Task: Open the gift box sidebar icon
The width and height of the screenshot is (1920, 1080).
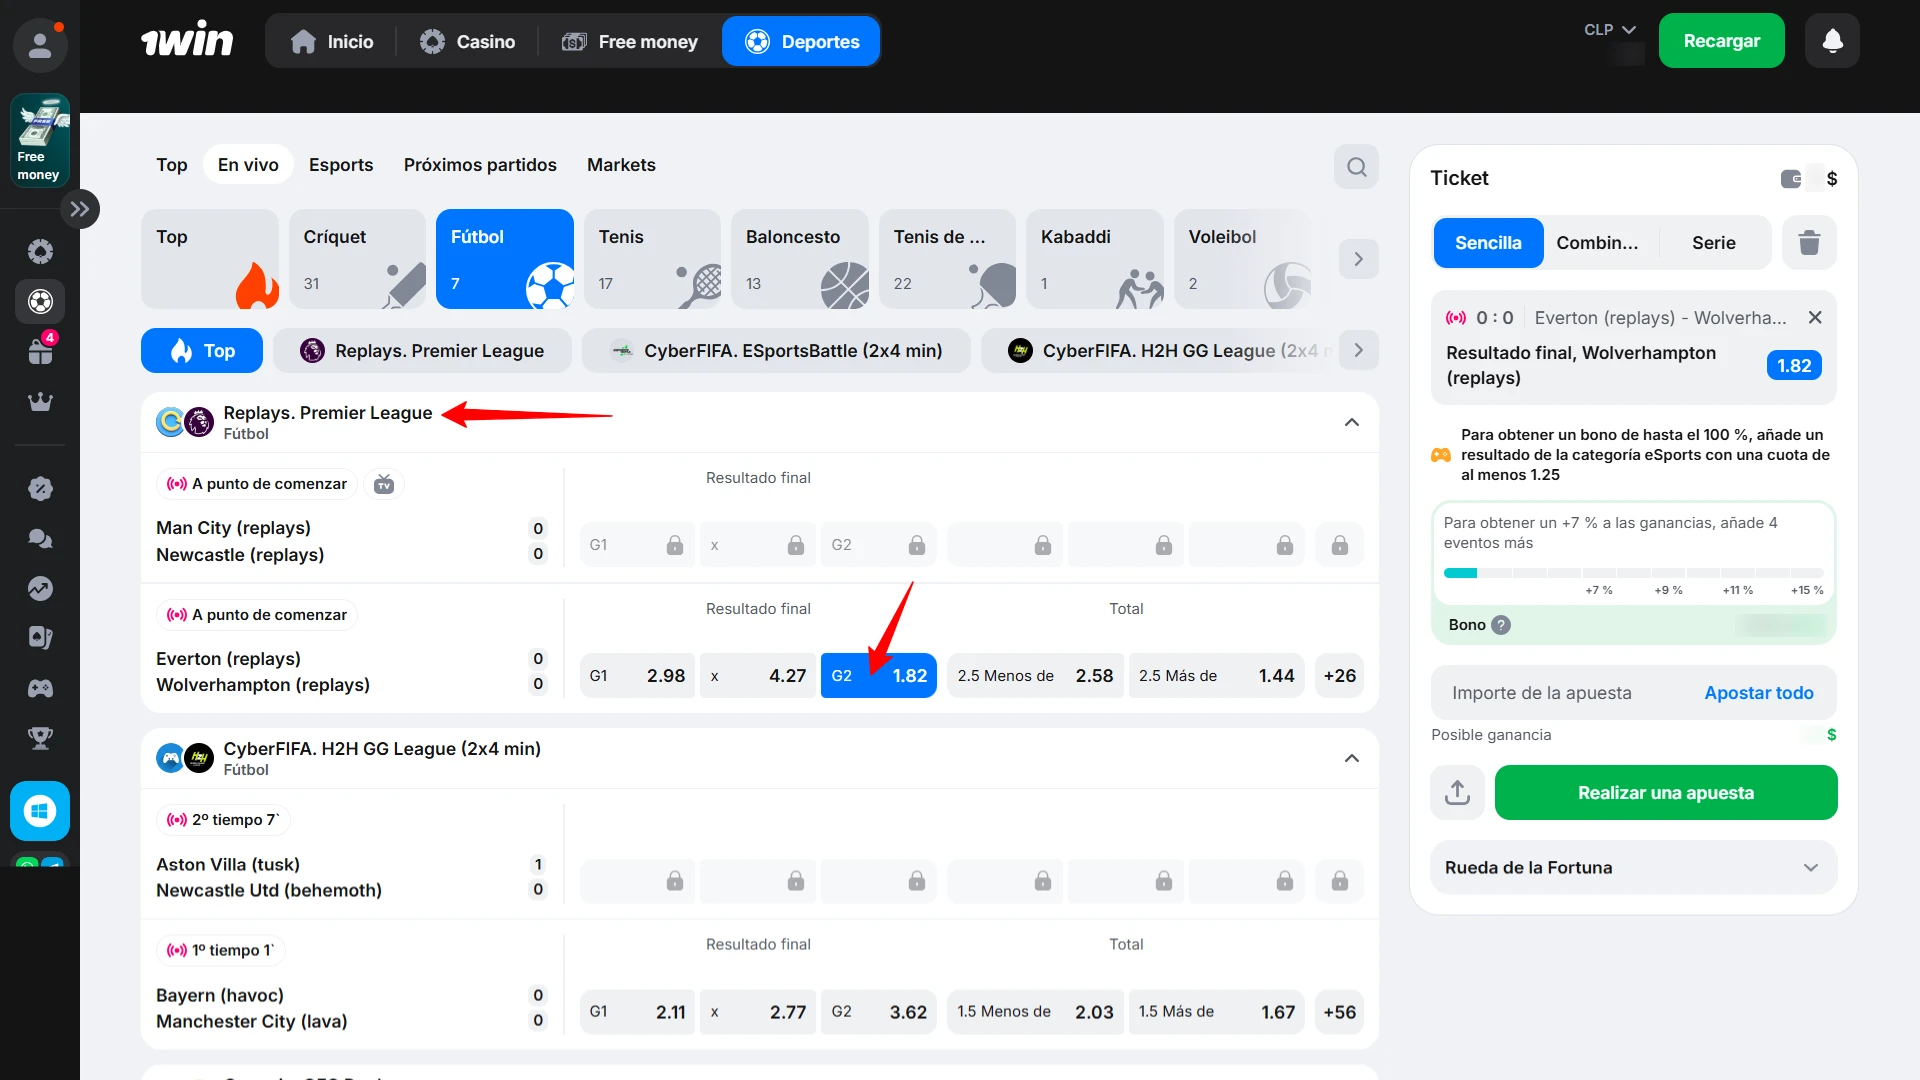Action: 40,351
